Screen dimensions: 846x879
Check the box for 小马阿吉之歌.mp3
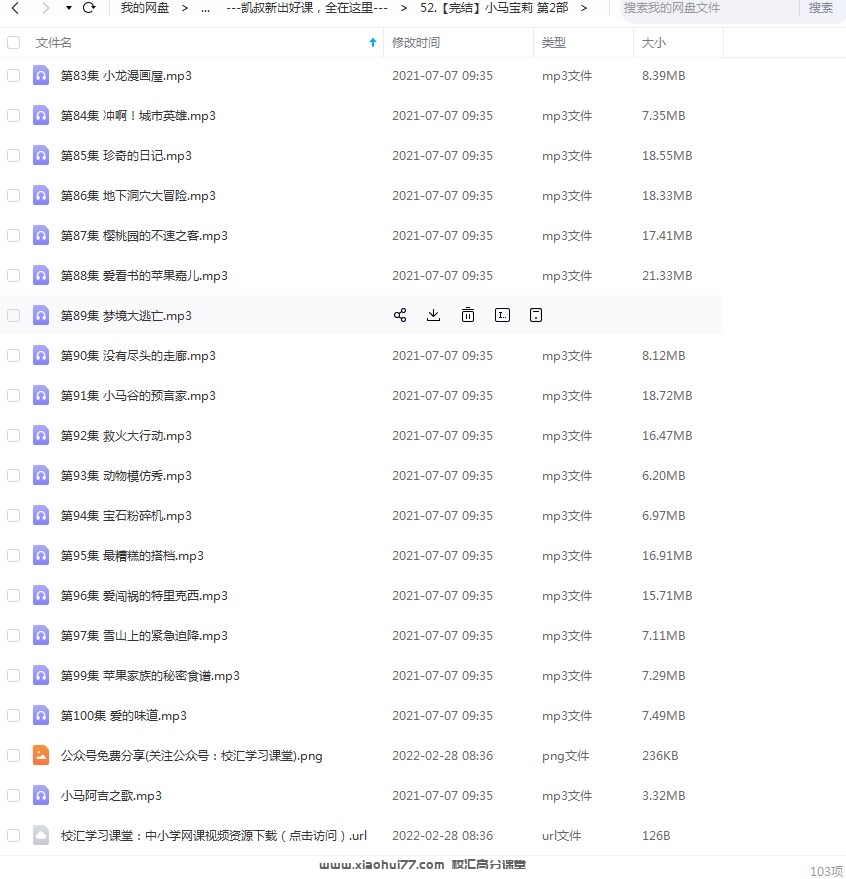click(x=13, y=795)
